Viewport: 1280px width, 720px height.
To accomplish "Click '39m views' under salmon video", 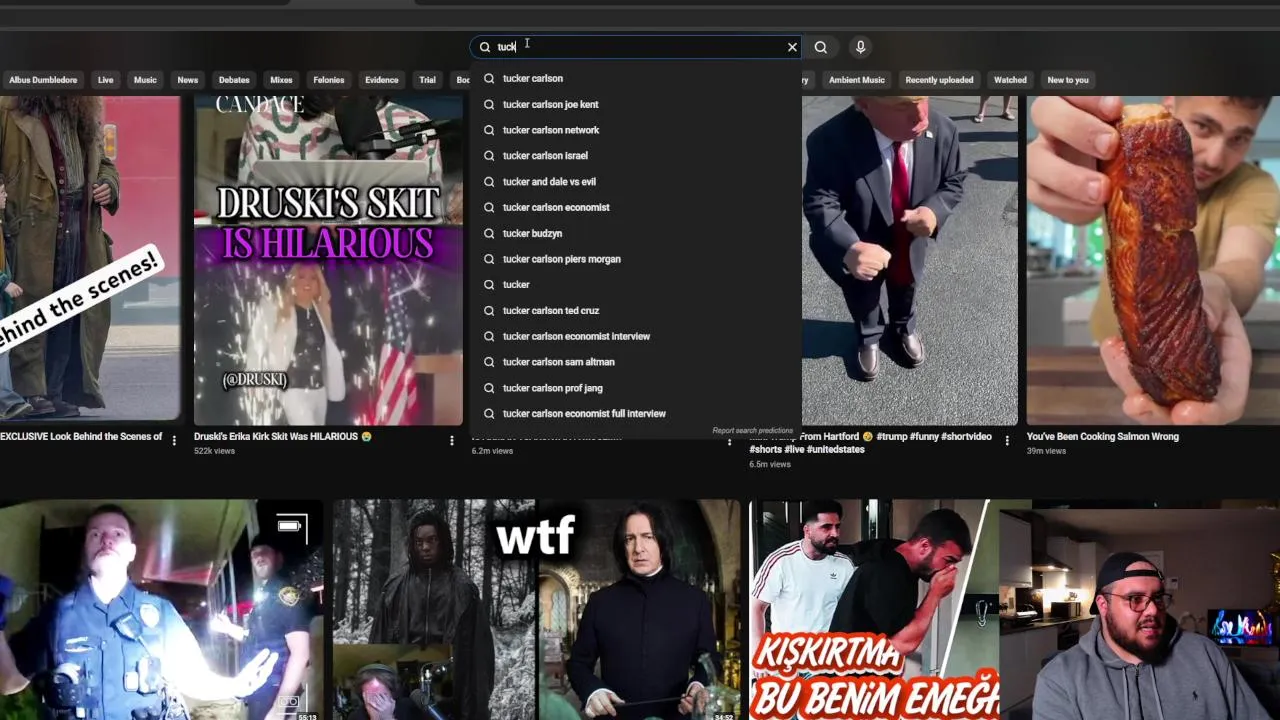I will tap(1046, 452).
